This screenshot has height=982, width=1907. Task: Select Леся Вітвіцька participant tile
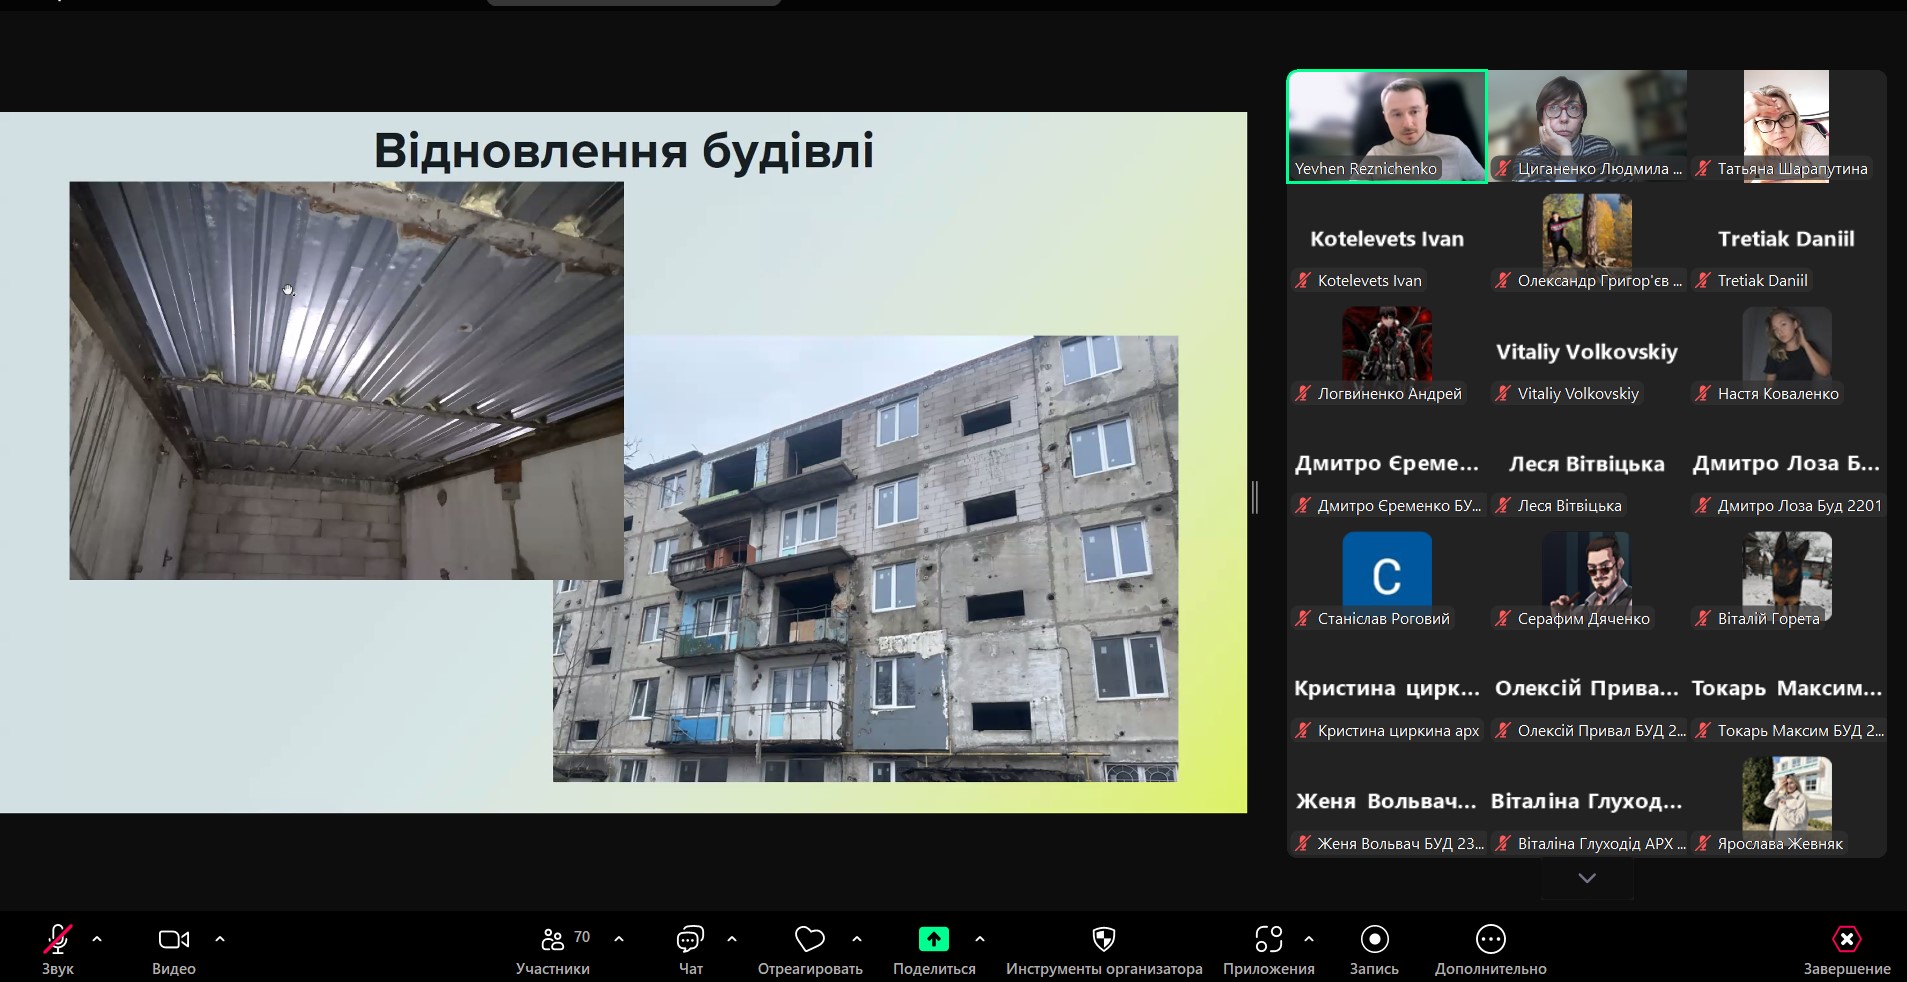(1587, 464)
